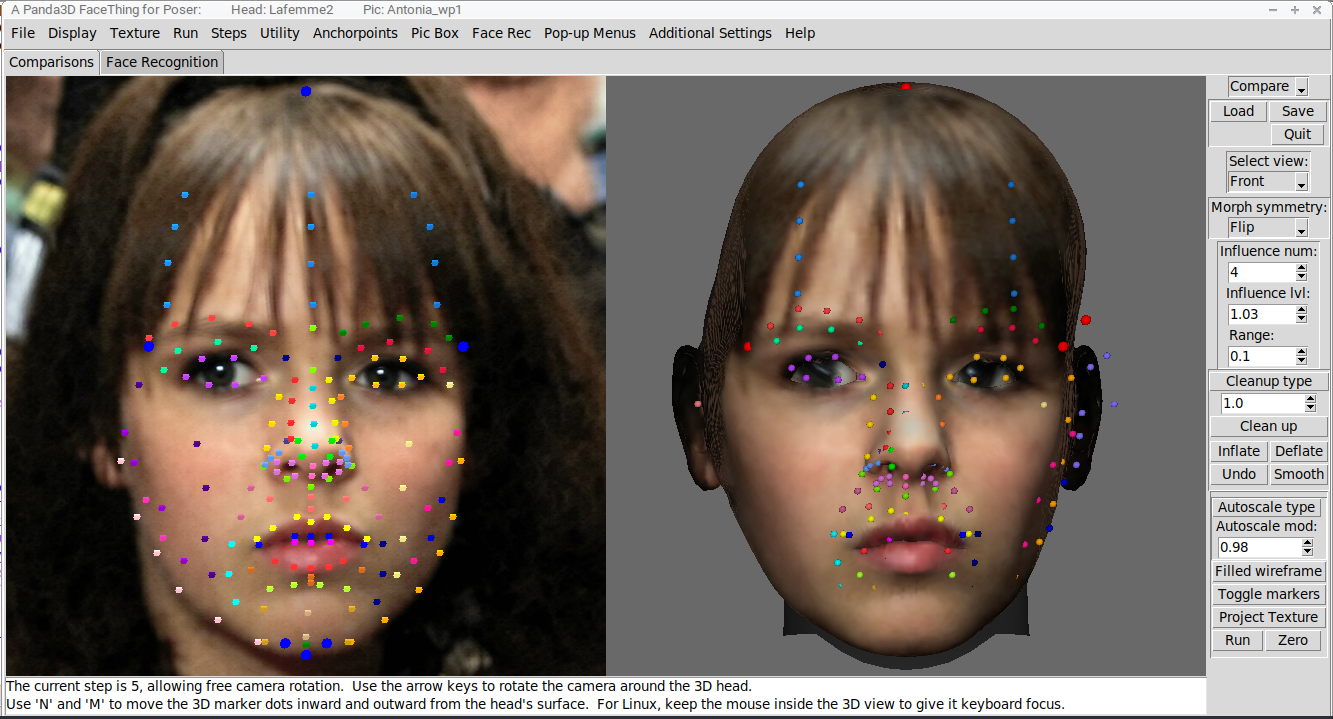Viewport: 1333px width, 719px height.
Task: Focus the Influence lvl field
Action: click(x=1261, y=314)
